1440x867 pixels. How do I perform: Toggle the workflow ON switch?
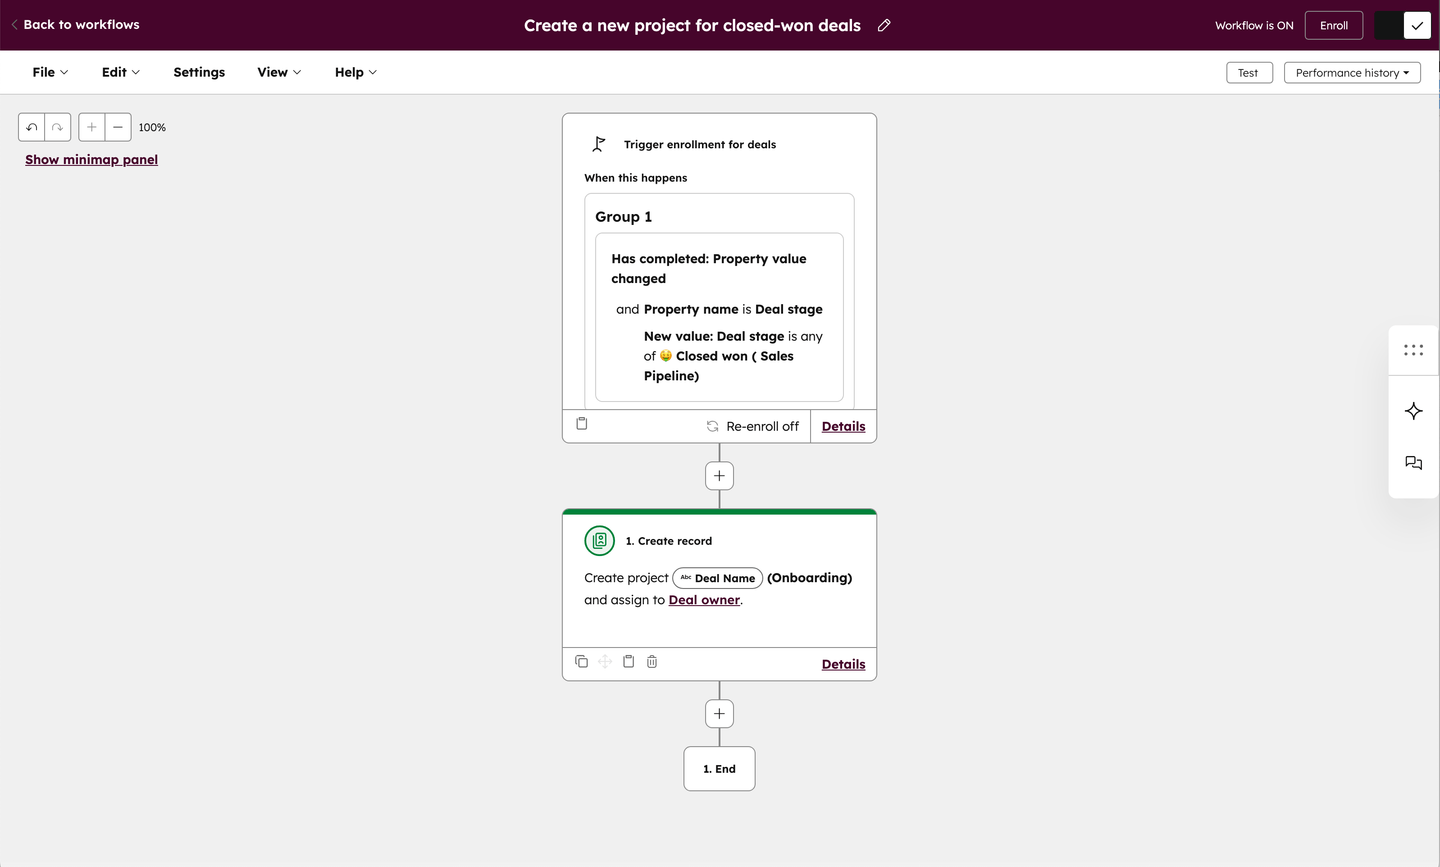[x=1403, y=25]
